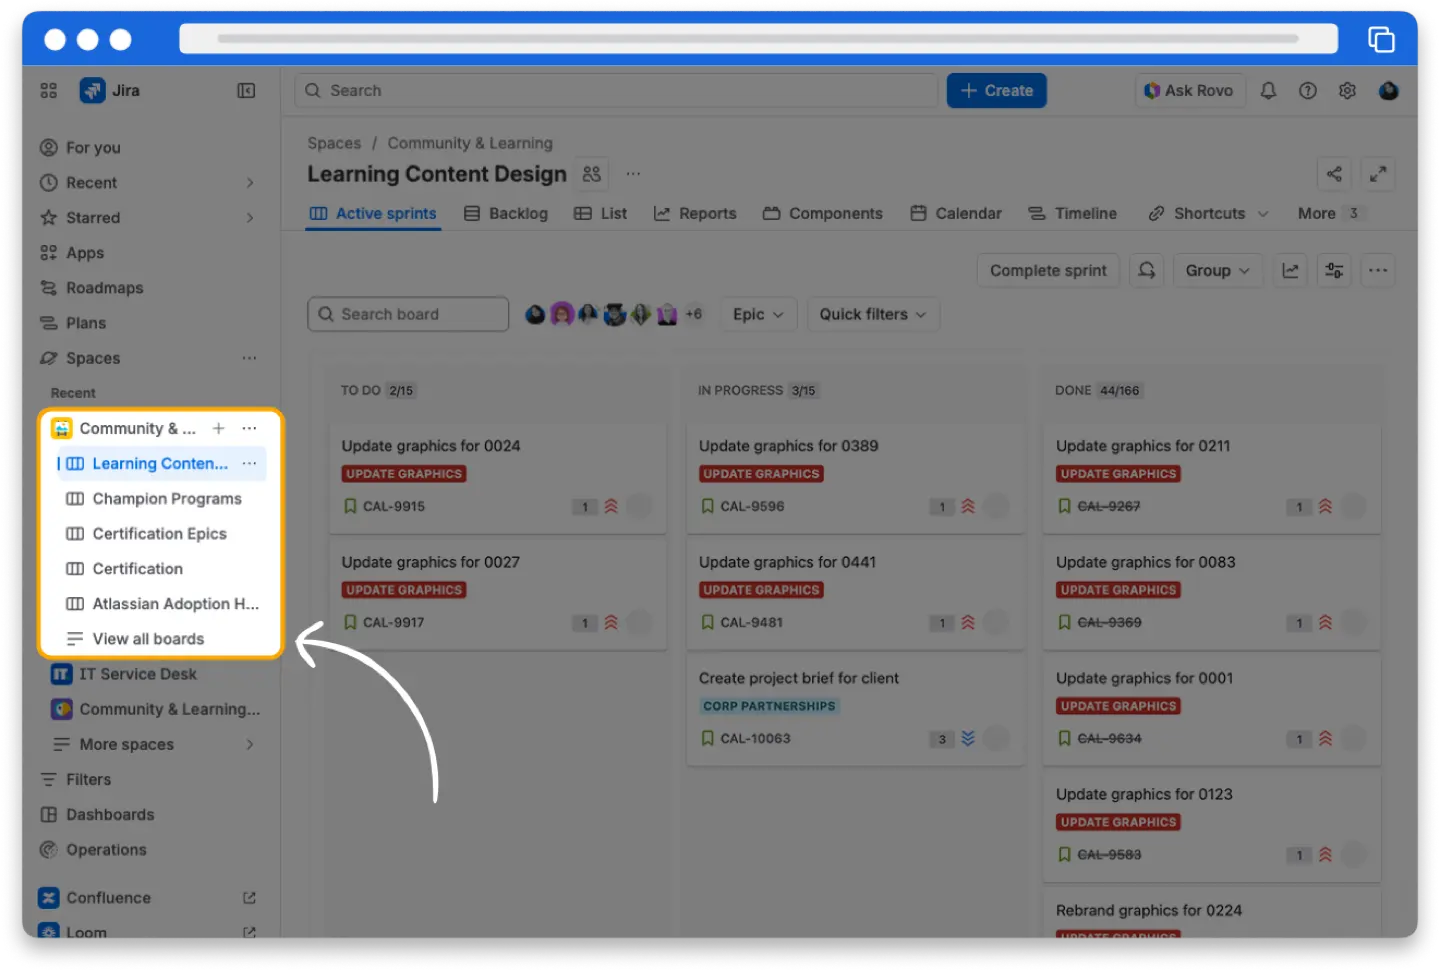Open issue key CAL-9481
This screenshot has width=1440, height=971.
pyautogui.click(x=751, y=623)
